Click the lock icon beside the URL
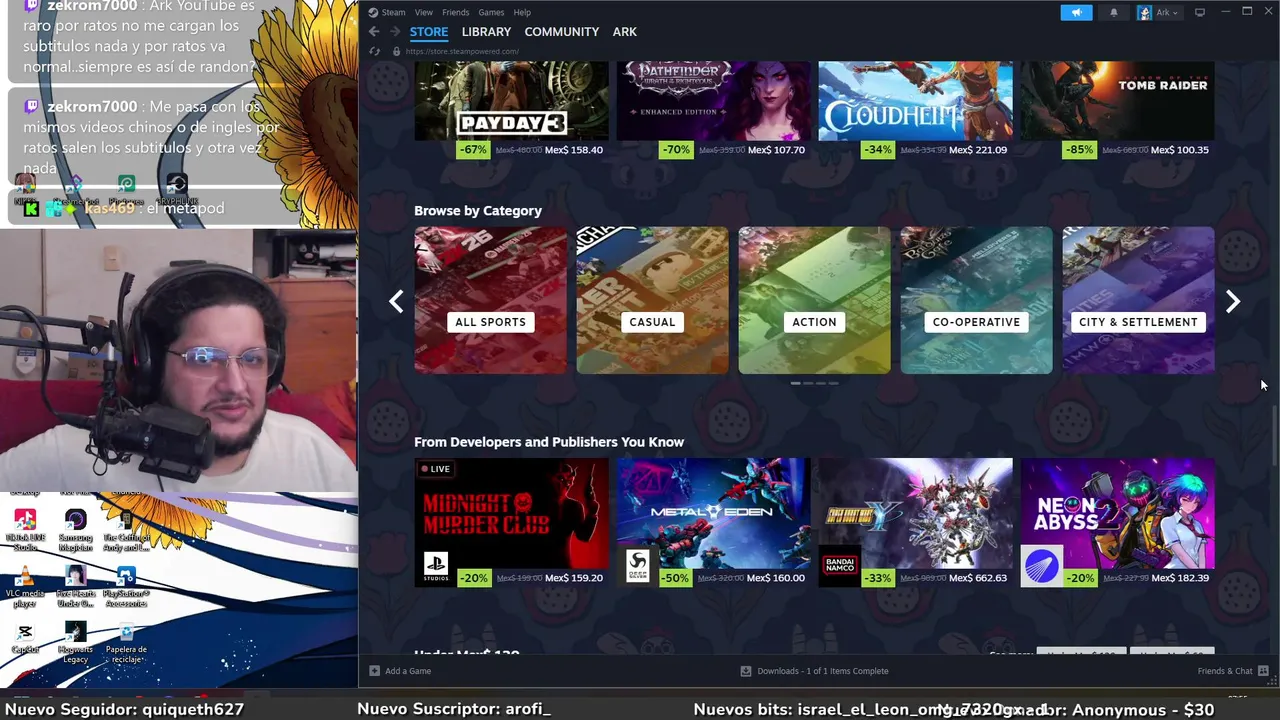 tap(397, 51)
